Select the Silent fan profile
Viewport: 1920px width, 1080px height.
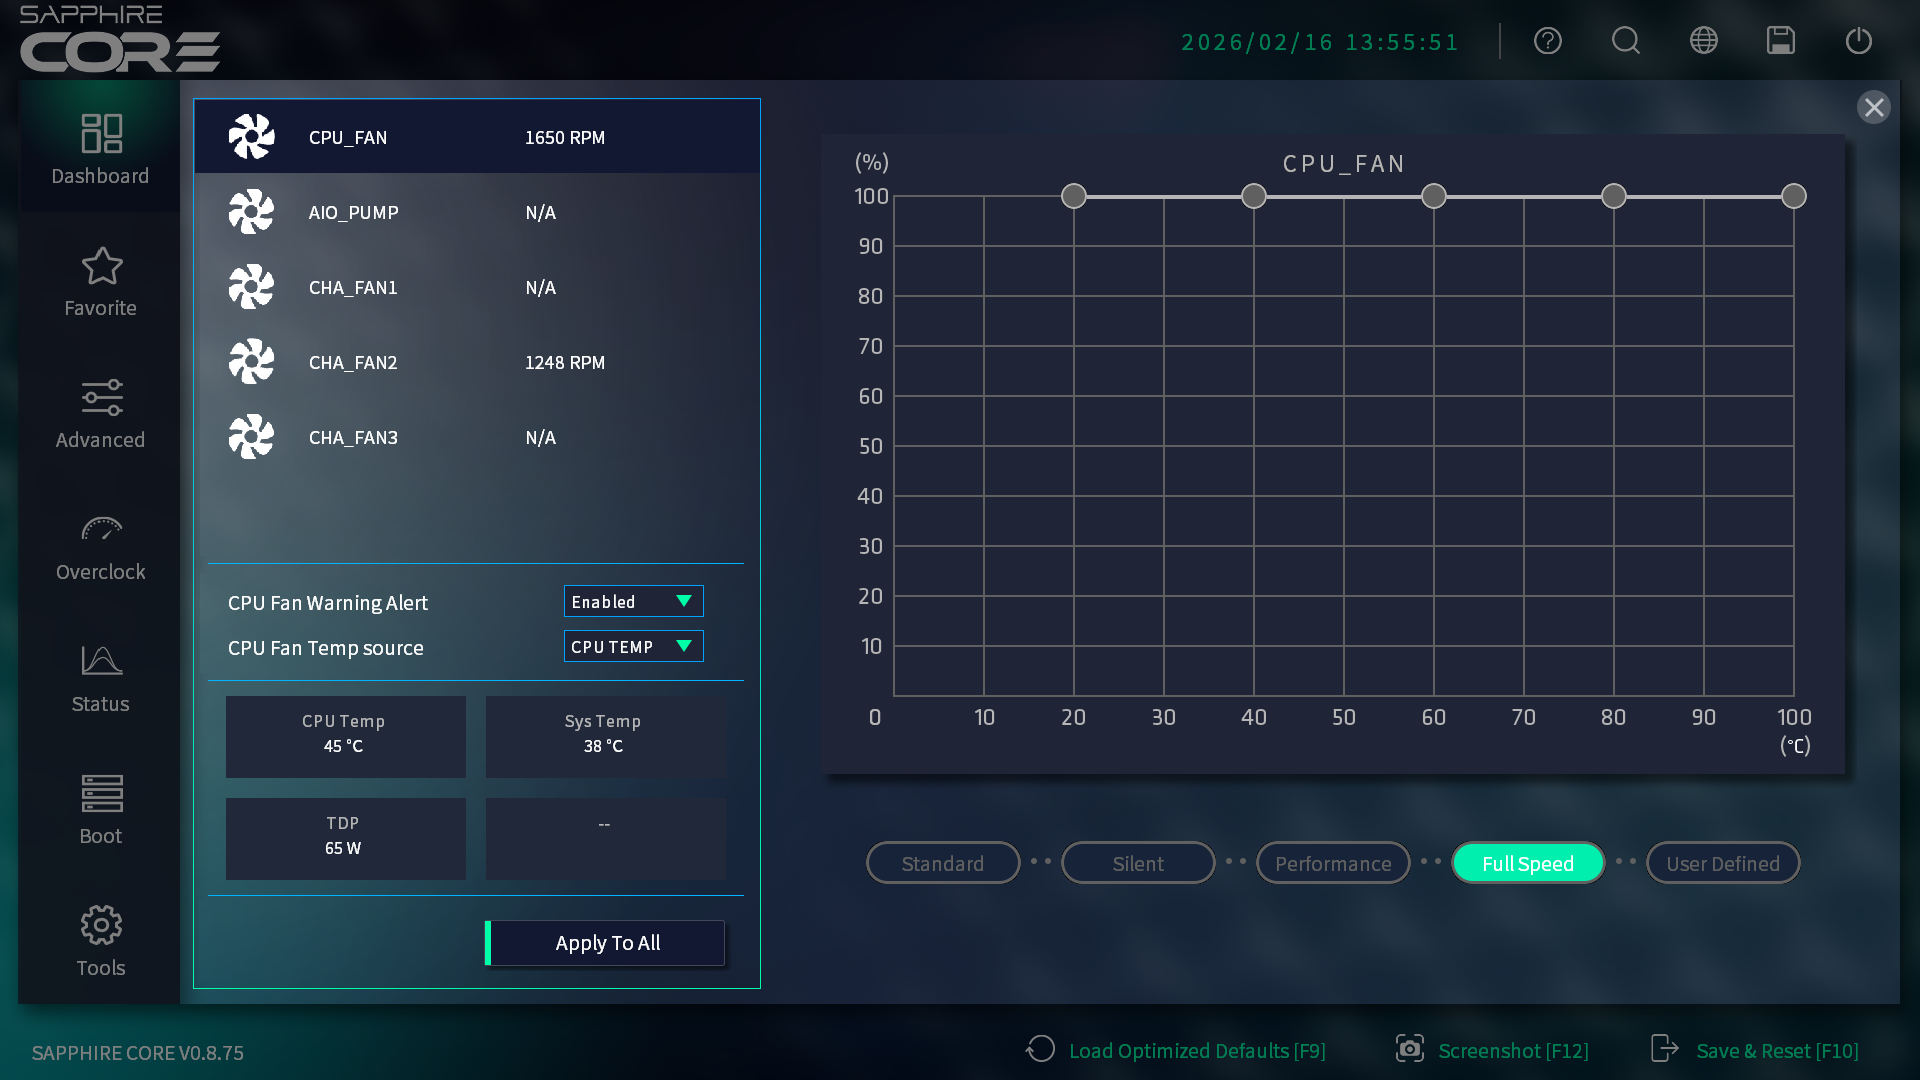point(1138,863)
